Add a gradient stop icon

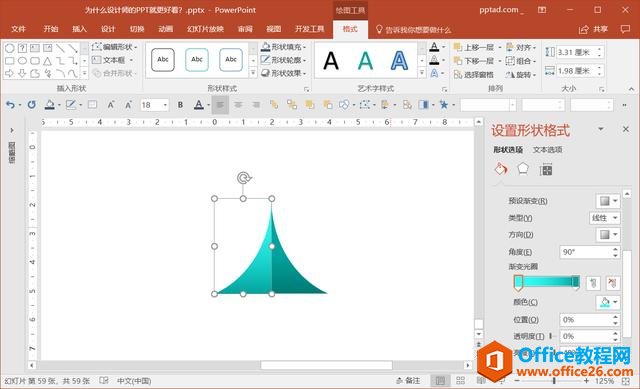point(593,282)
